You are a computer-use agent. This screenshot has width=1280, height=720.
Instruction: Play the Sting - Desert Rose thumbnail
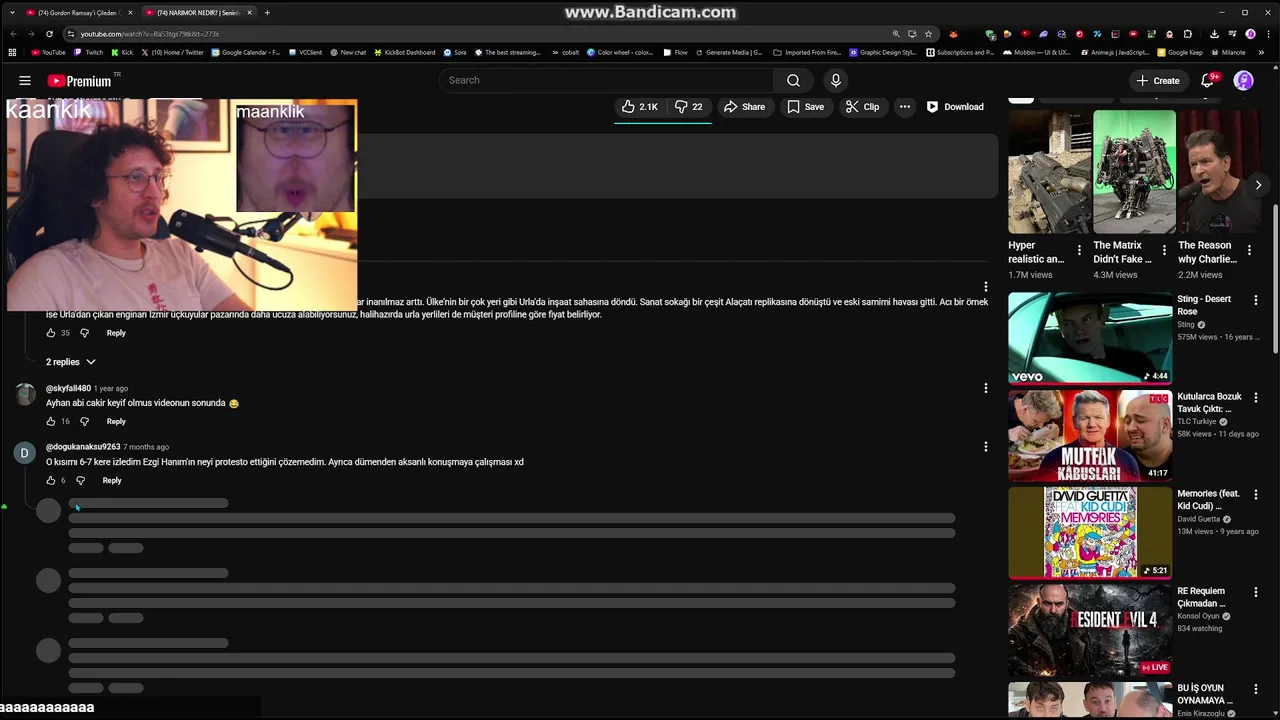click(x=1090, y=338)
